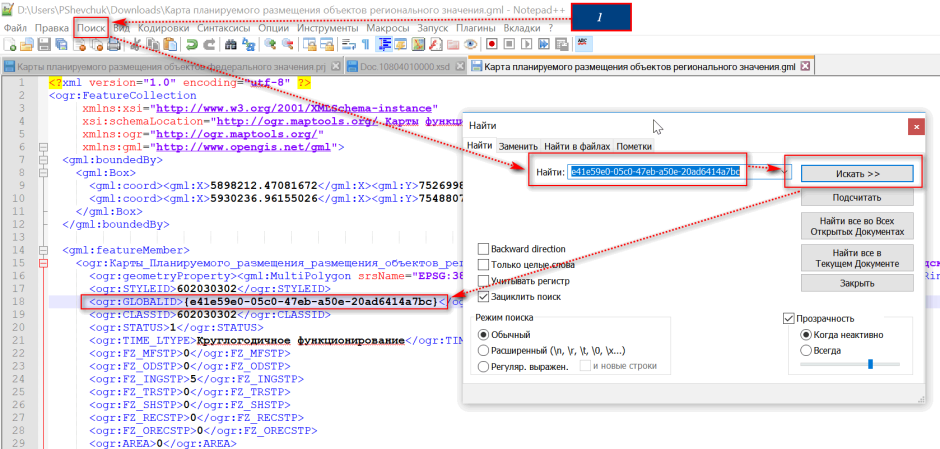Click the Print toolbar icon
940x449 pixels.
coord(114,44)
